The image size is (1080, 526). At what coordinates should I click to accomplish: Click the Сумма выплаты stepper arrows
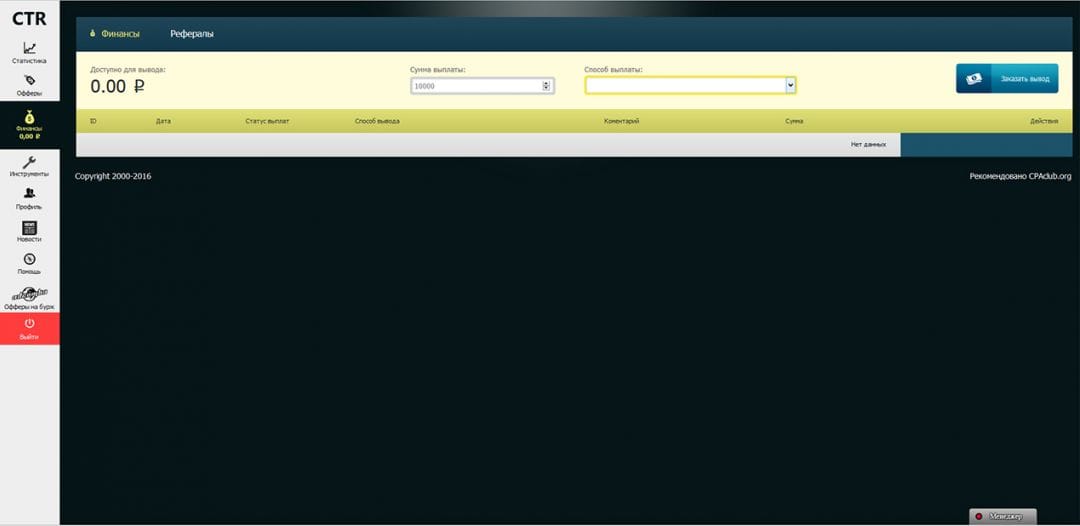pos(546,86)
